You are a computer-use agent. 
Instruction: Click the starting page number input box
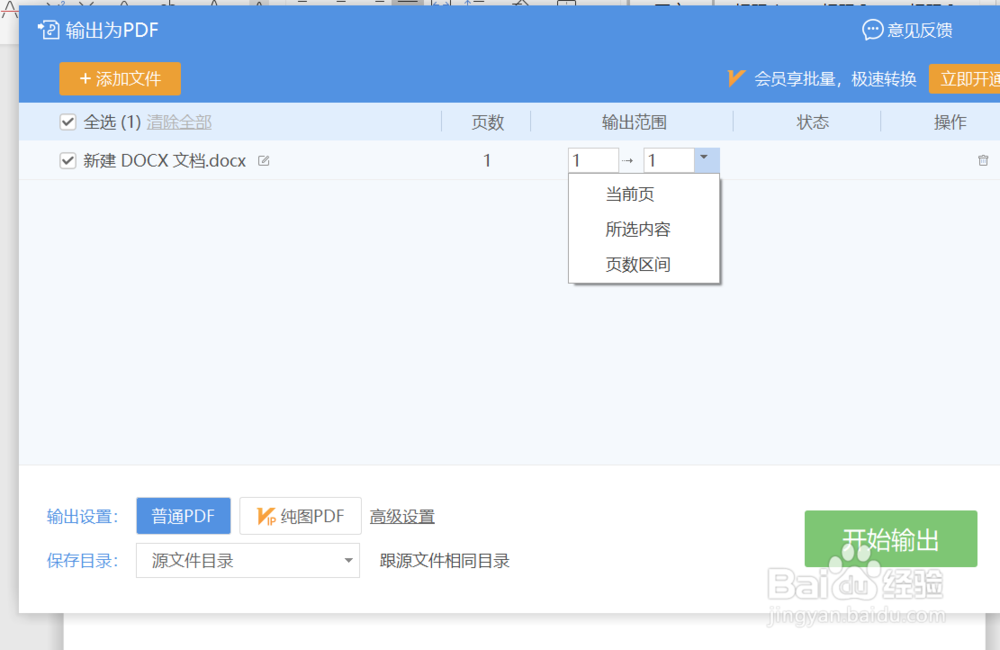click(x=592, y=160)
